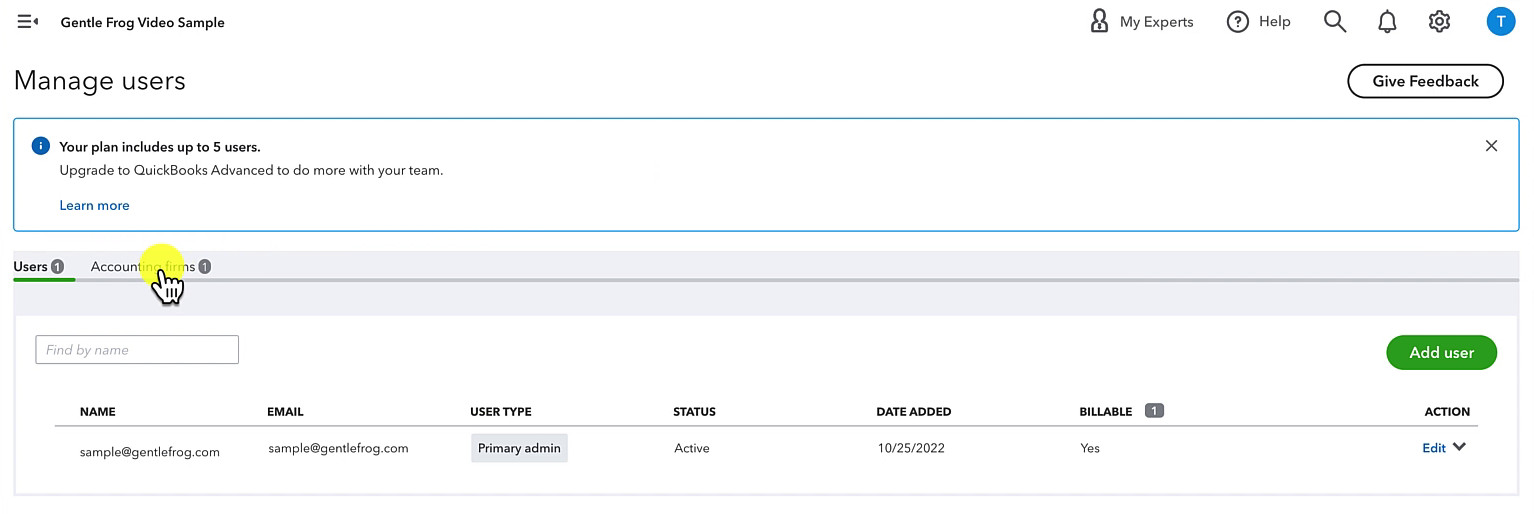Viewport: 1534px width, 514px height.
Task: Open My Experts person icon
Action: [x=1099, y=21]
